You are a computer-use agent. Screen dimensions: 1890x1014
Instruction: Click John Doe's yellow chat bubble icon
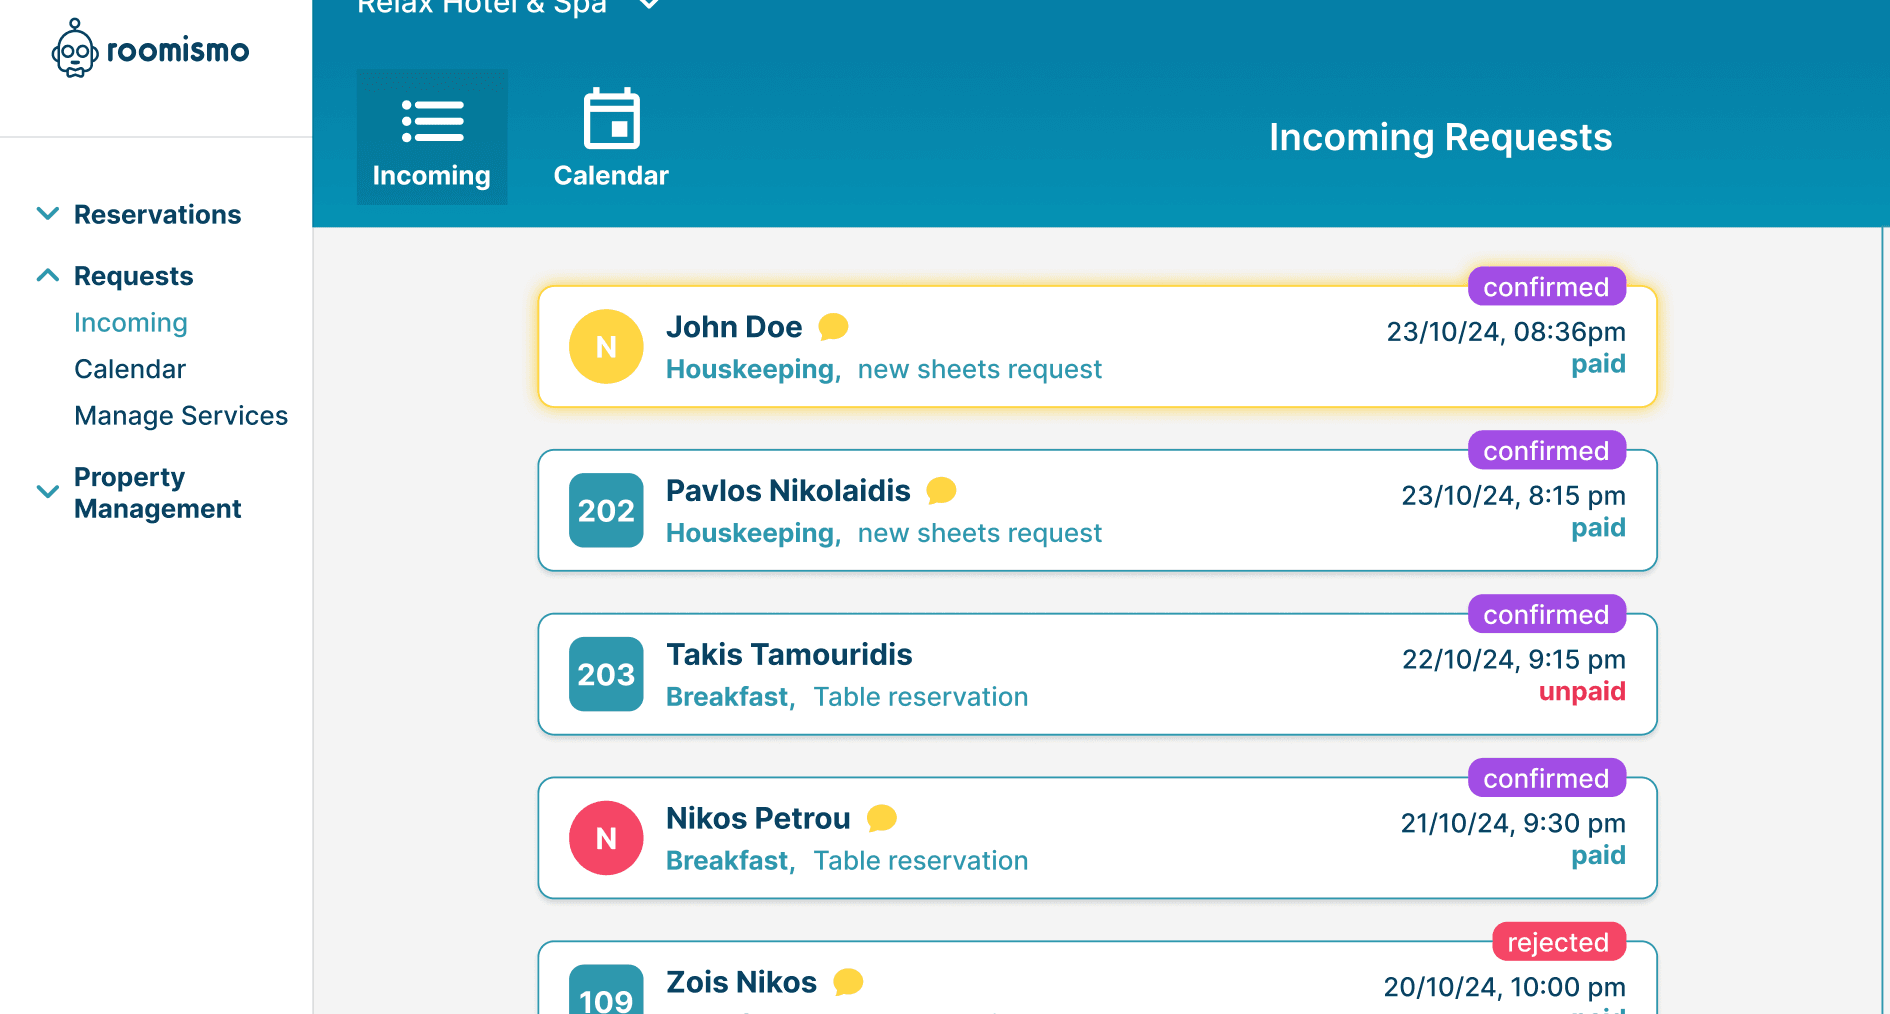(833, 327)
